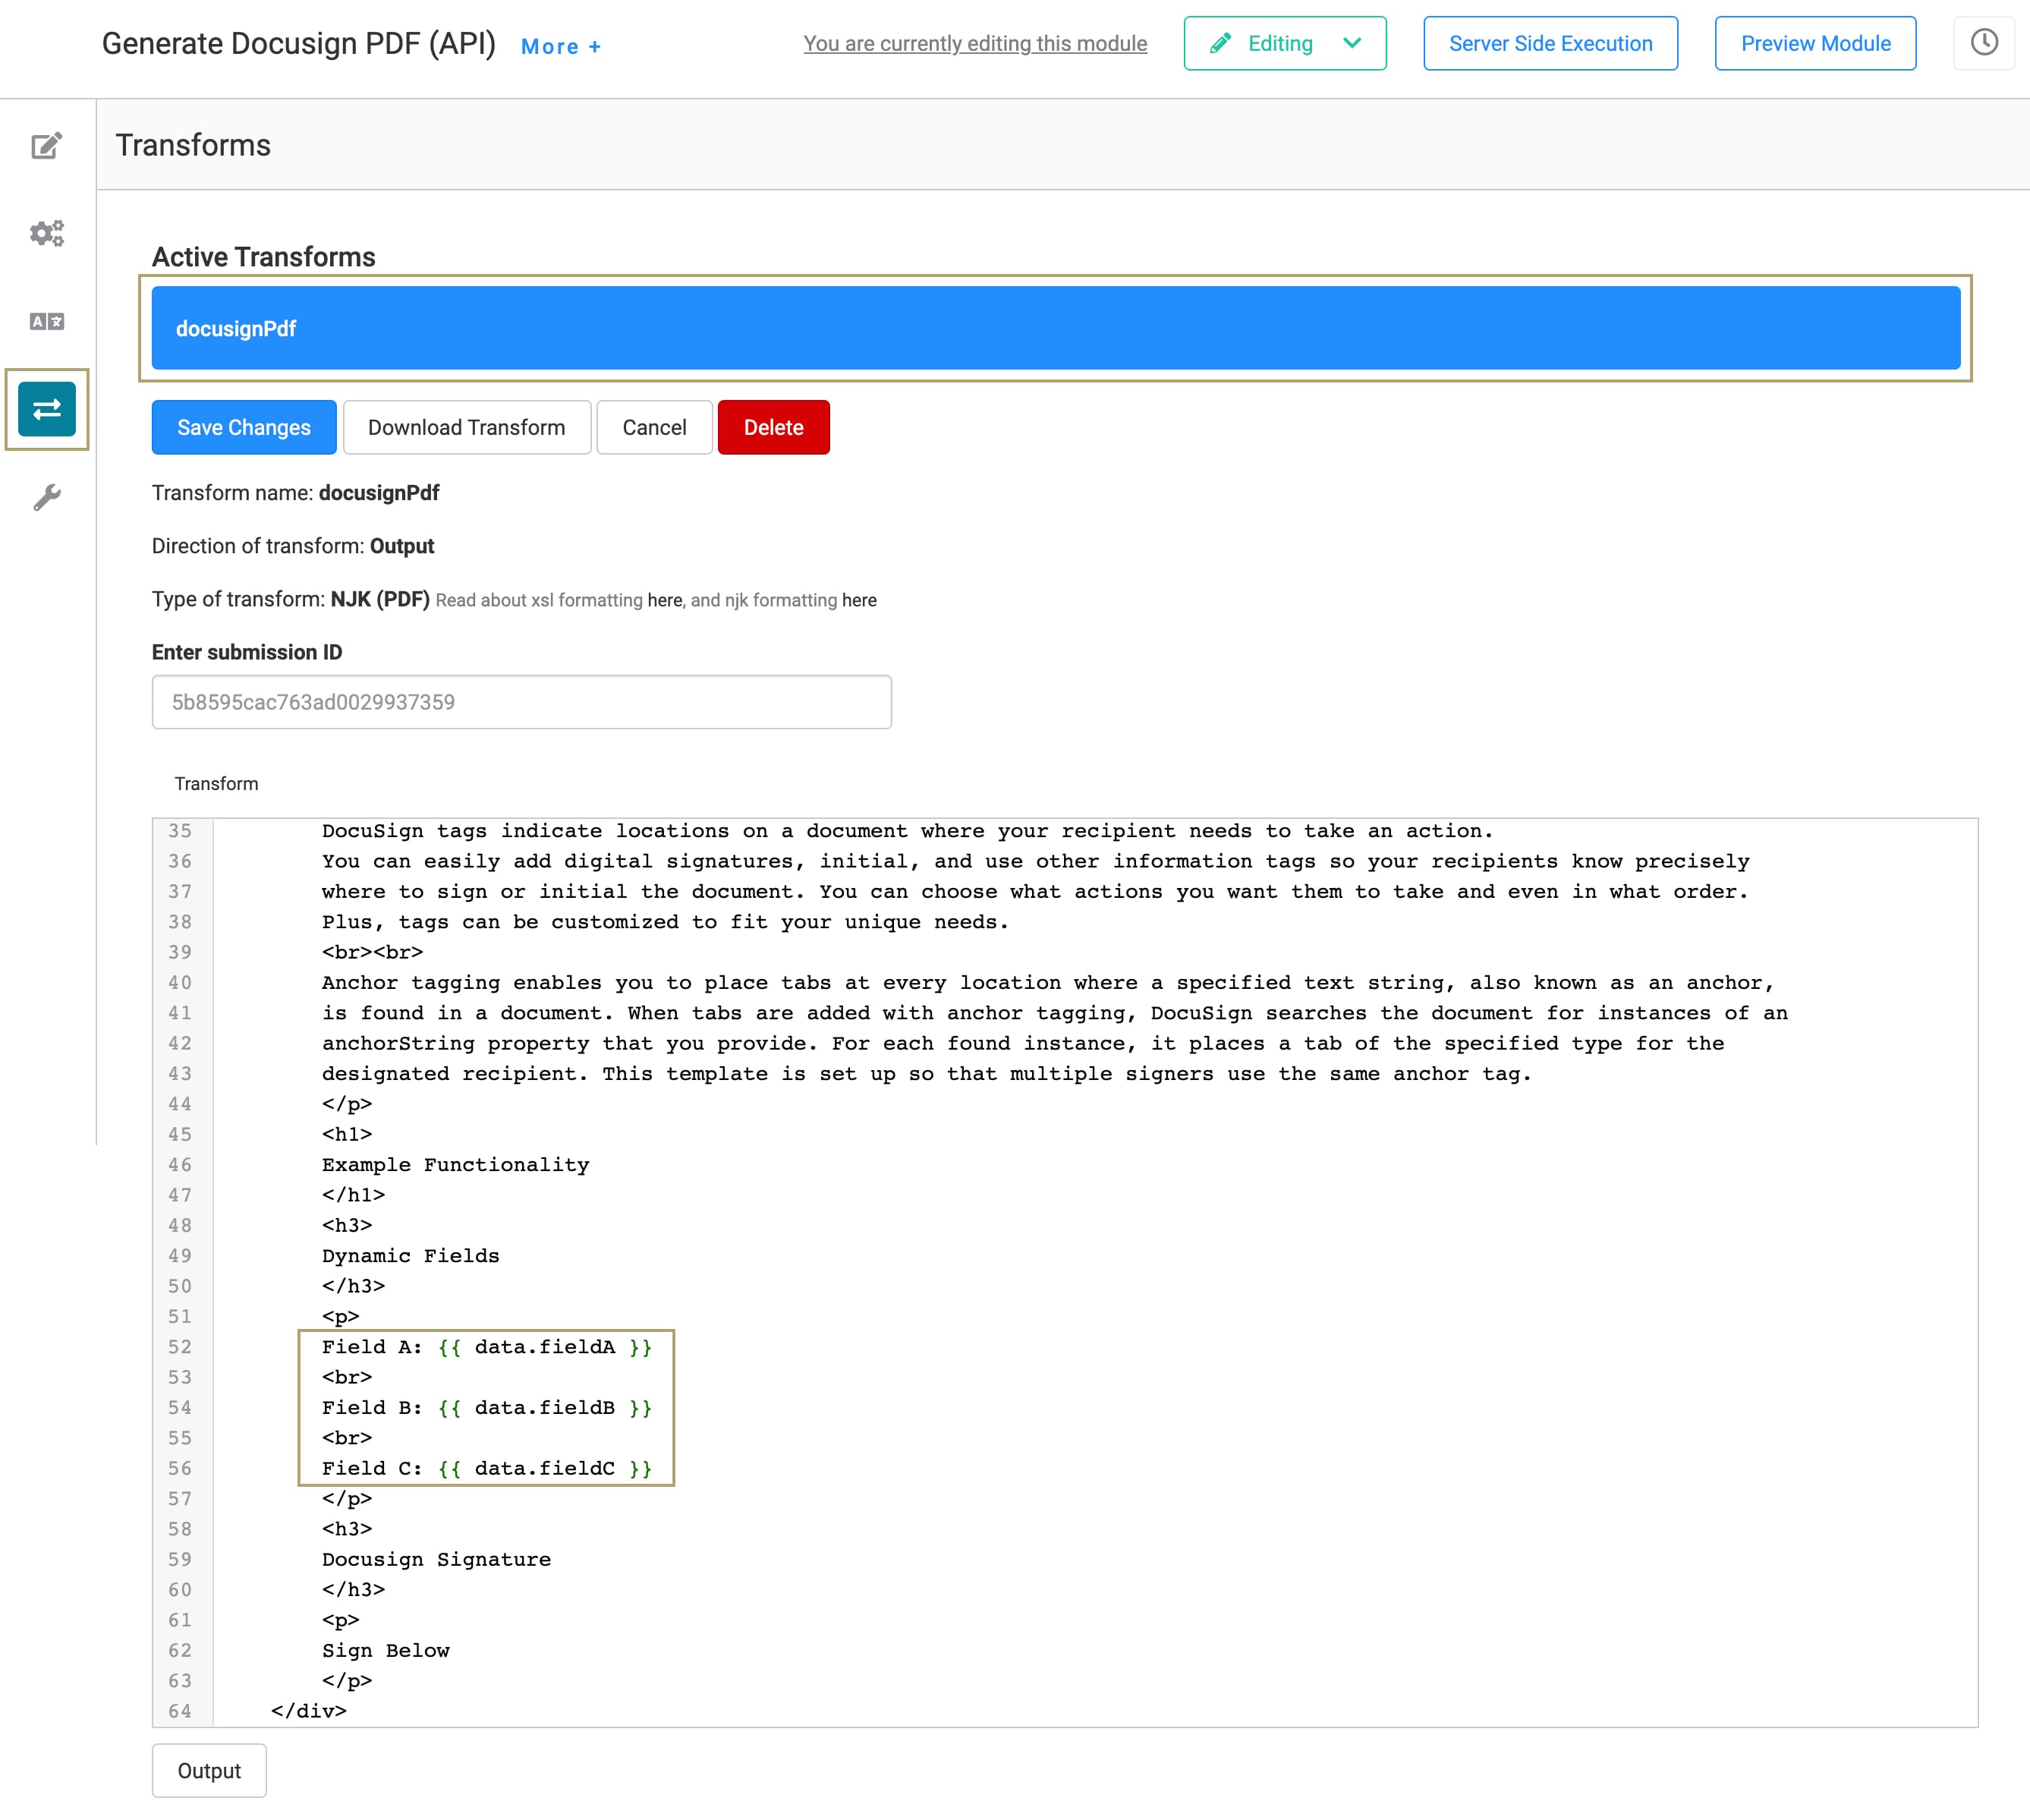Screen dimensions: 2030x1820
Task: Click 'You are currently editing this module' link
Action: click(x=975, y=43)
